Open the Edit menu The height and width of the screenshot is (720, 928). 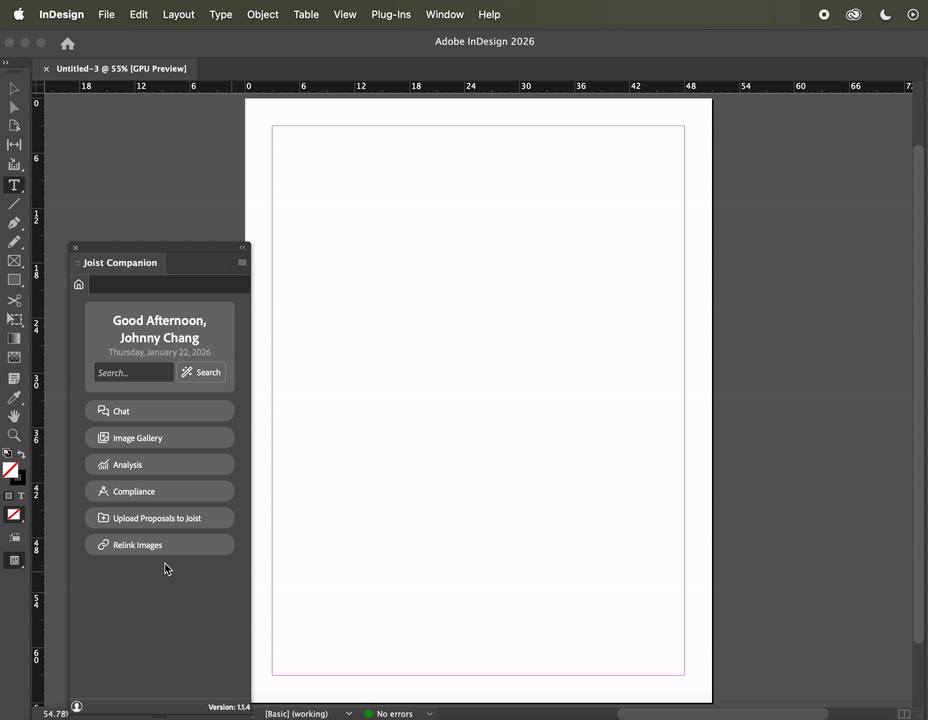(139, 15)
